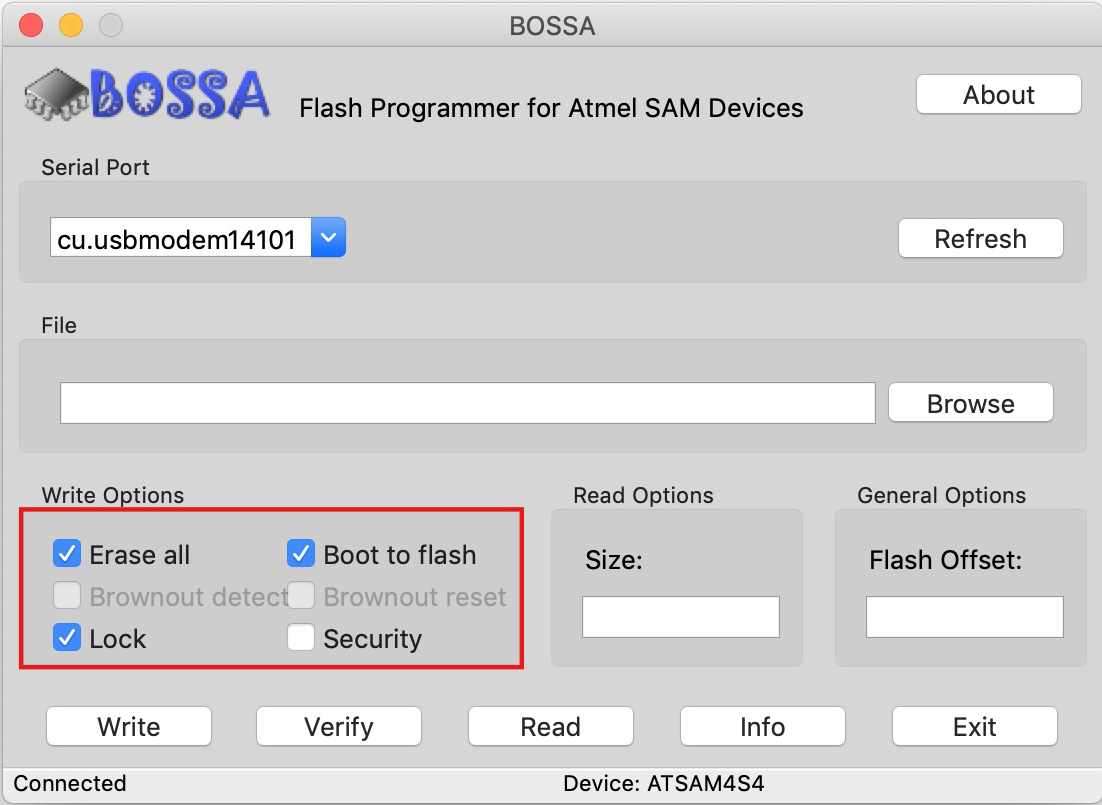1102x805 pixels.
Task: Open the About dialog
Action: tap(999, 94)
